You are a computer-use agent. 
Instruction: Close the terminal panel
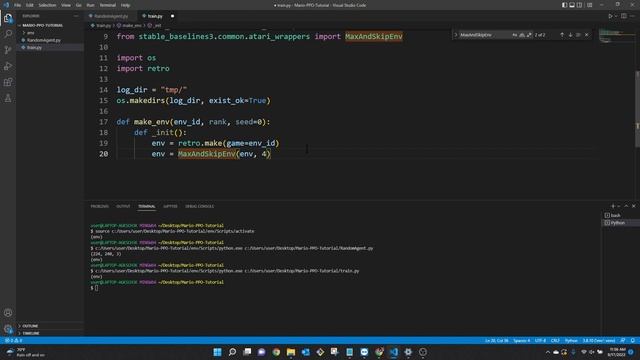[633, 207]
